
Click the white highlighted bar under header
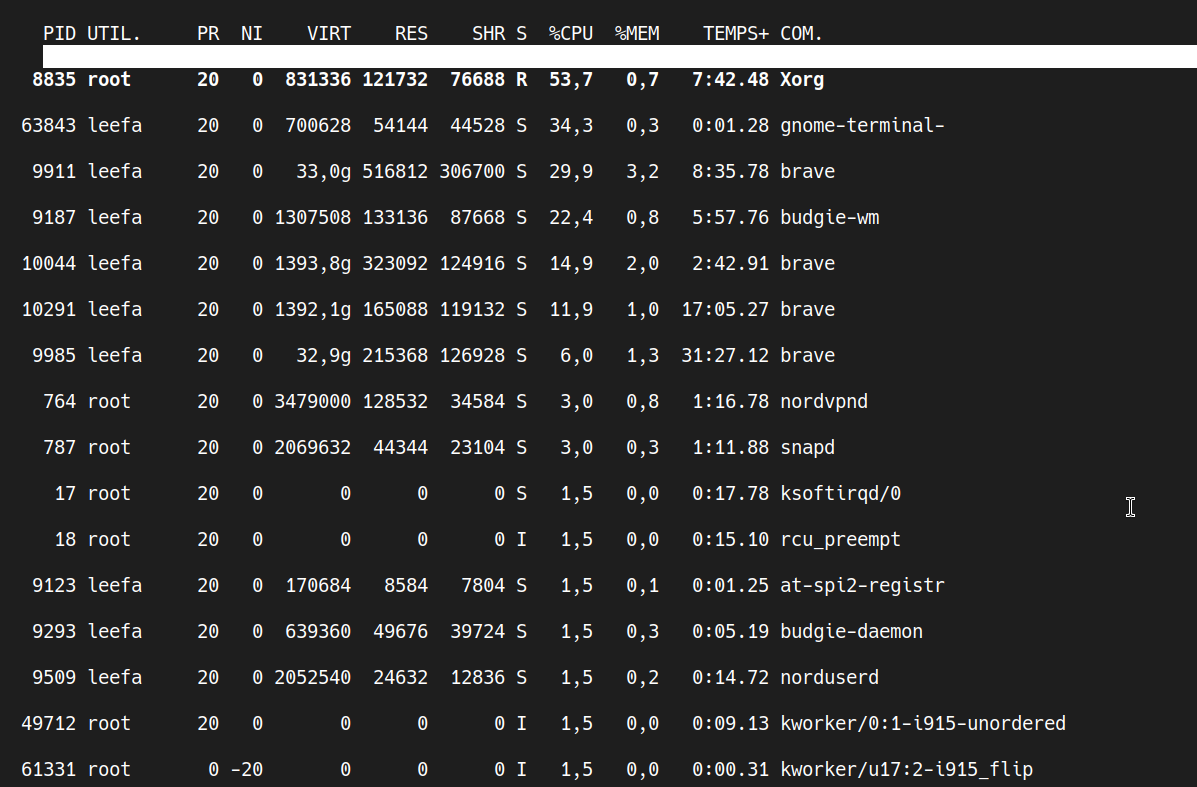click(620, 56)
